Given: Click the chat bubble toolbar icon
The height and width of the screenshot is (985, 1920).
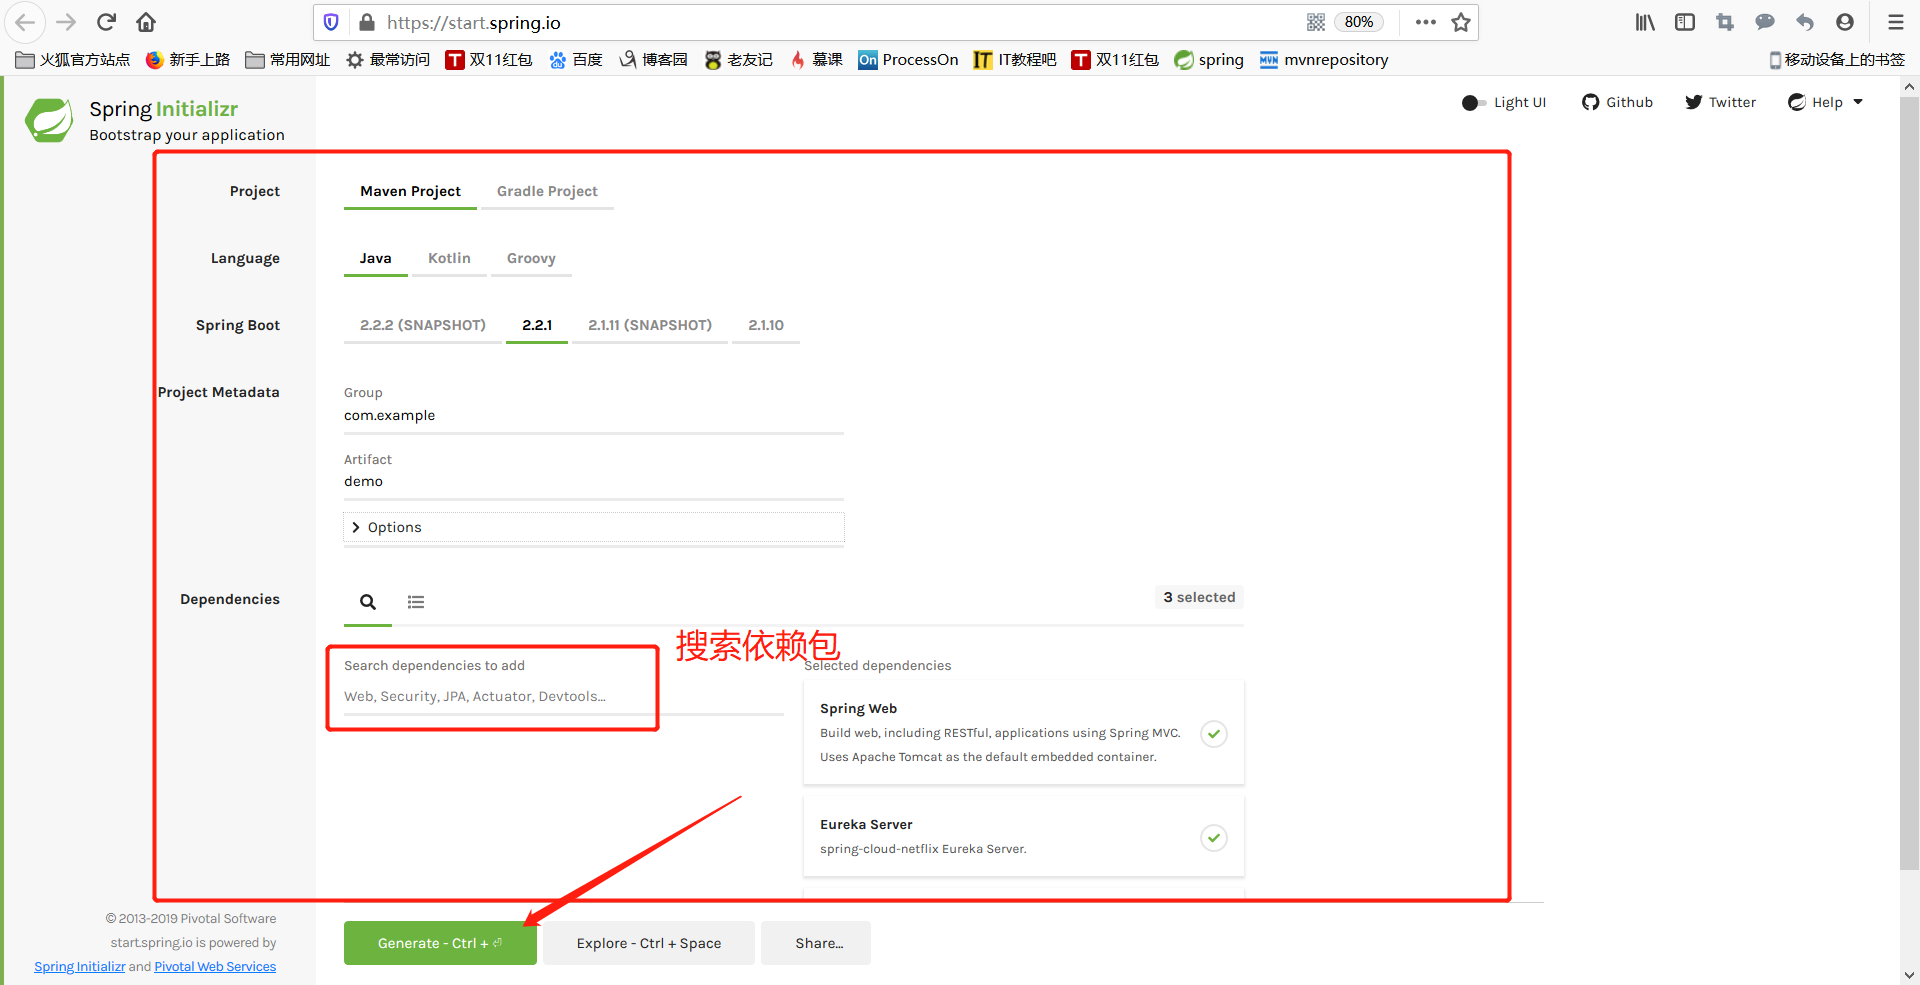Looking at the screenshot, I should click(x=1765, y=22).
